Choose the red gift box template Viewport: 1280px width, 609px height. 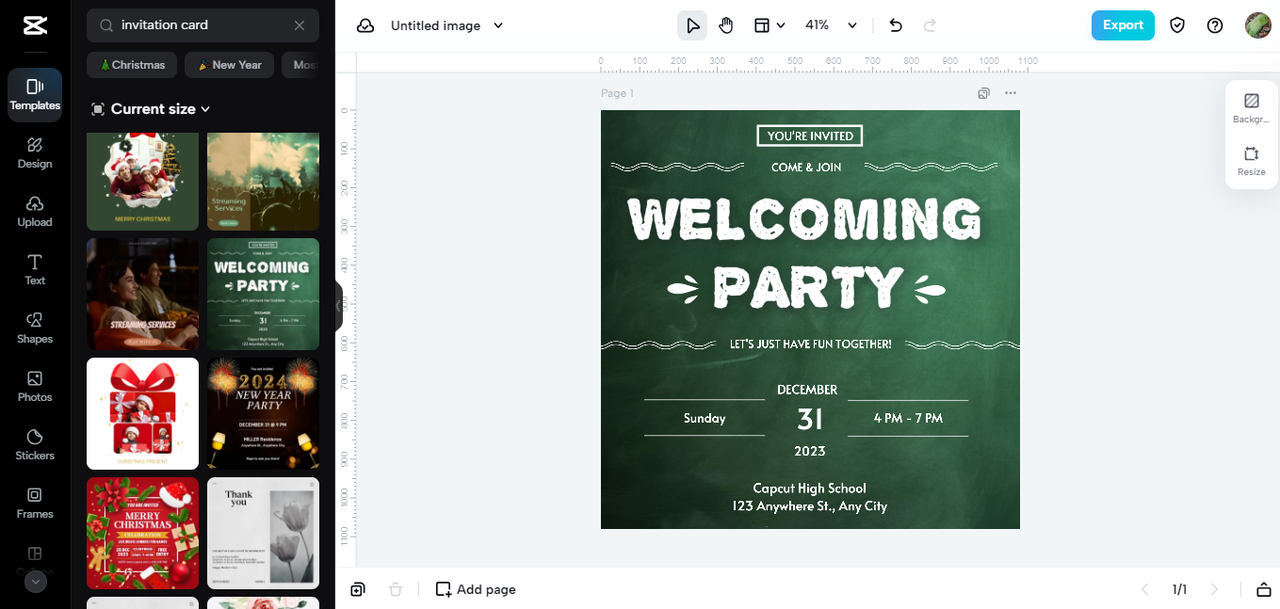point(143,413)
